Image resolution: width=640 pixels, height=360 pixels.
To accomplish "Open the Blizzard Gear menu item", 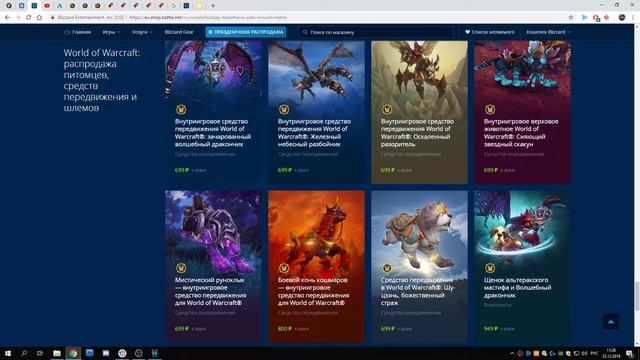I will click(179, 32).
